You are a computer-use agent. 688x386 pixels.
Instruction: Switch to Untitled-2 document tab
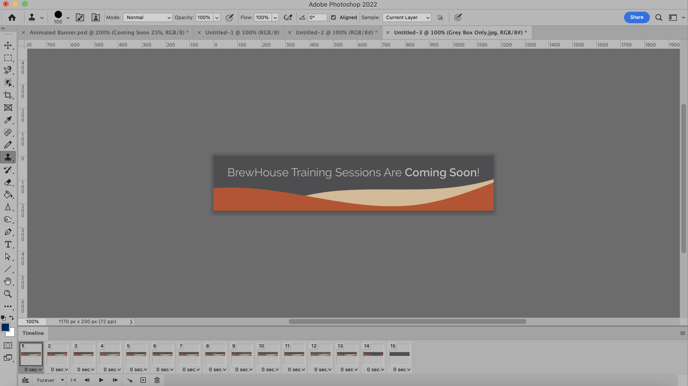tap(336, 32)
